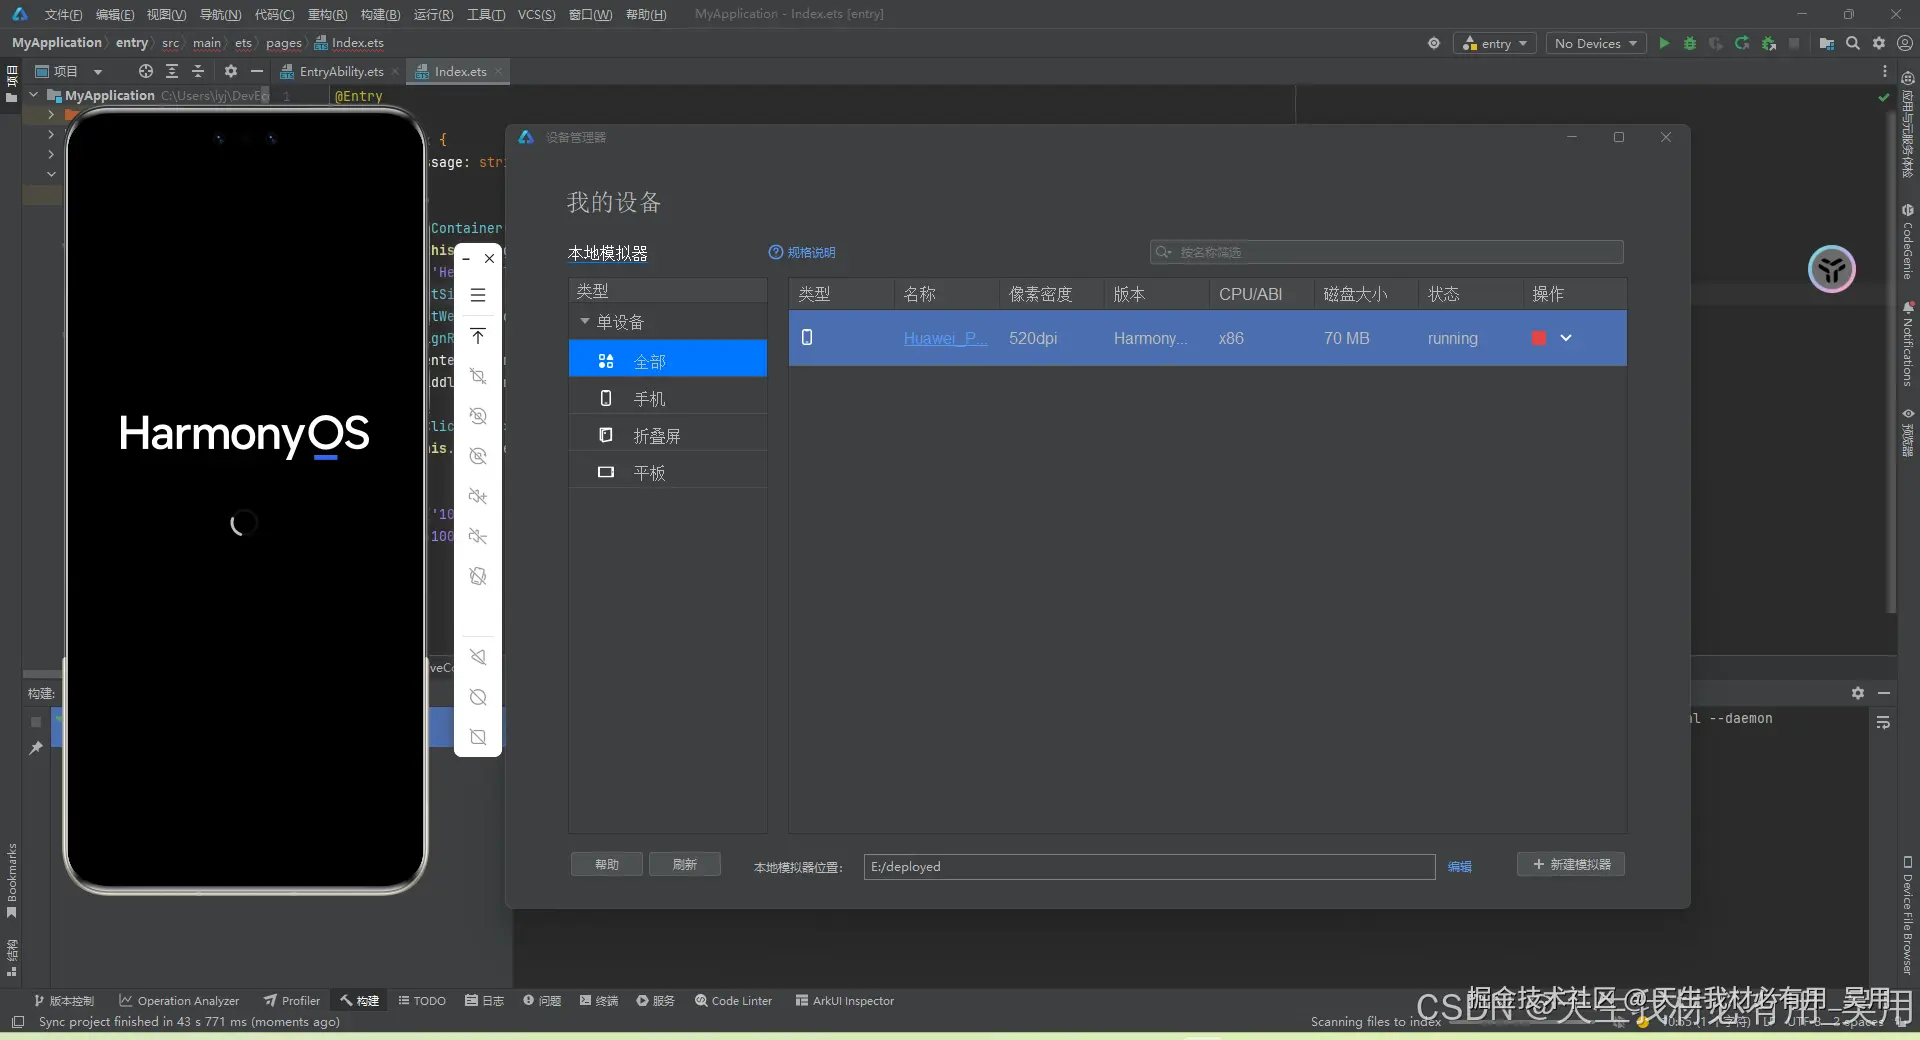Collapse all nodes in the project panel
The height and width of the screenshot is (1040, 1920).
tap(198, 71)
